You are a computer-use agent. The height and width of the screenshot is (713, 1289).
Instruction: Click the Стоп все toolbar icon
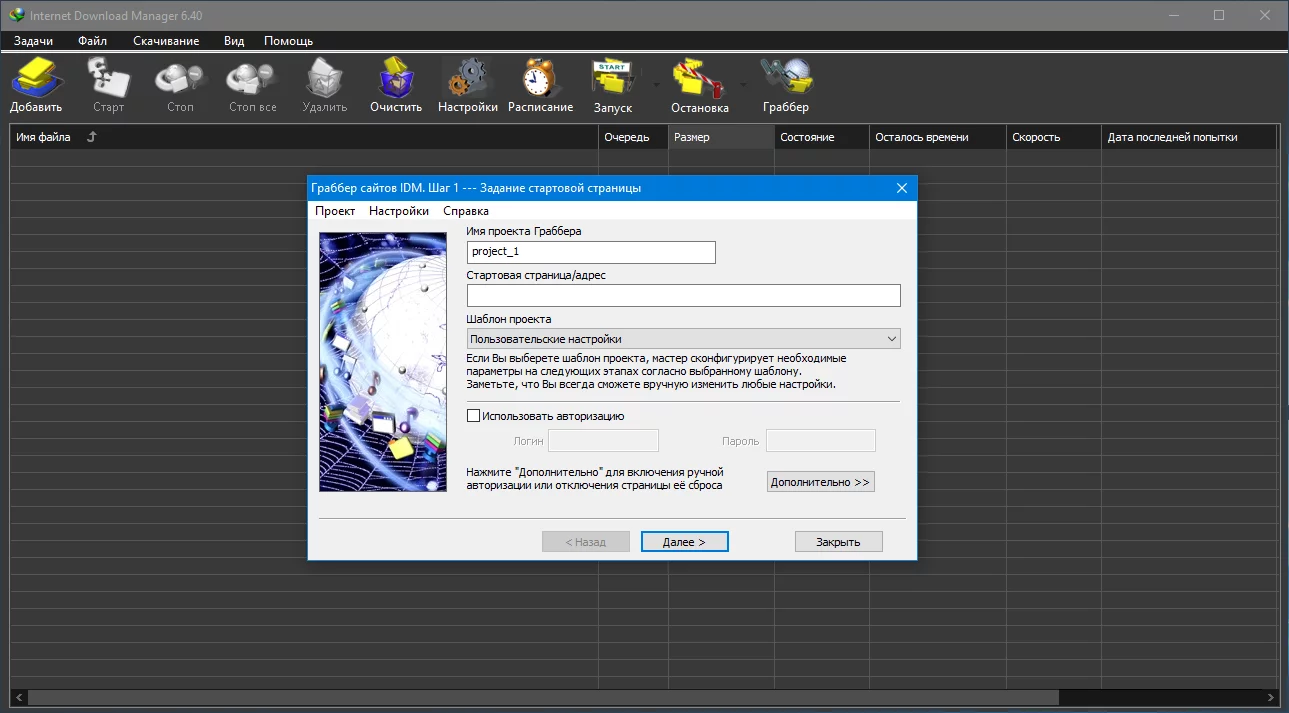click(x=252, y=78)
